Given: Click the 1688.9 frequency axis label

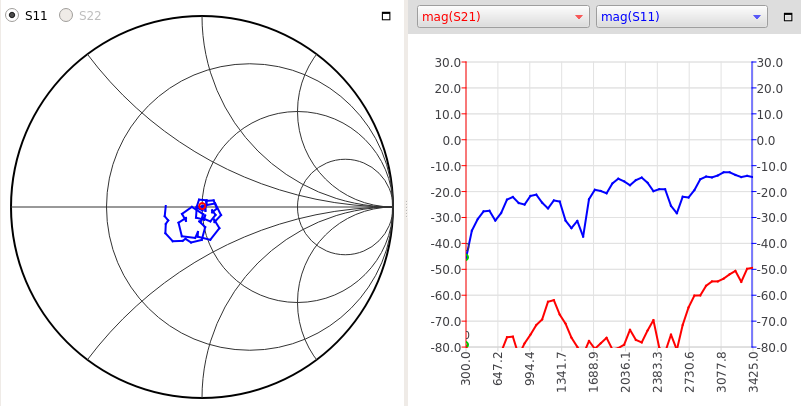Looking at the screenshot, I should coord(593,371).
